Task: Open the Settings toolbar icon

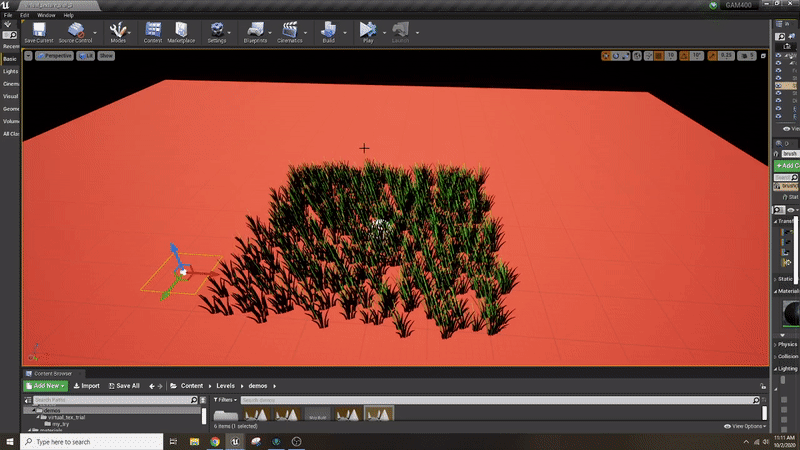Action: (216, 31)
